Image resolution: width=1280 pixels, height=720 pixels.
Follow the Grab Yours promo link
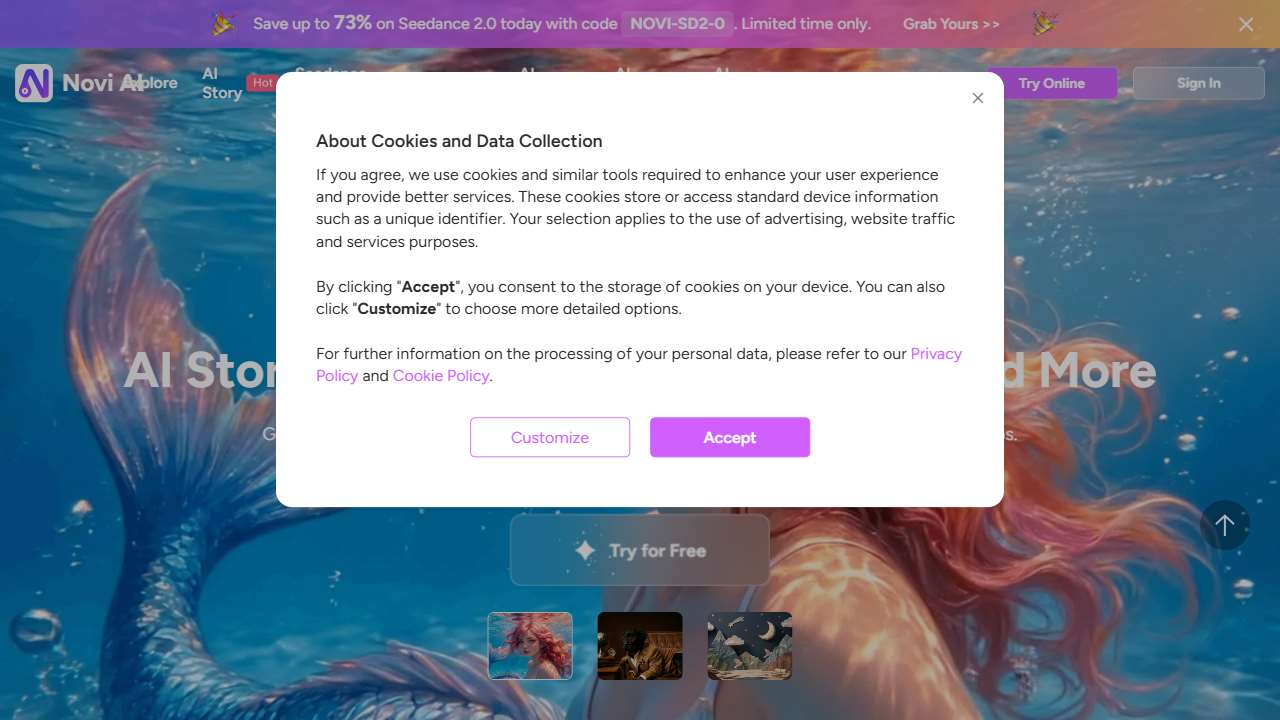tap(951, 24)
